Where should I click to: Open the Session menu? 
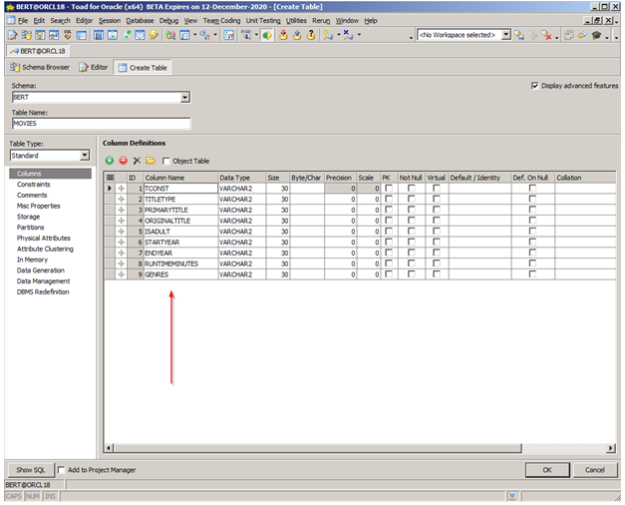coord(110,21)
